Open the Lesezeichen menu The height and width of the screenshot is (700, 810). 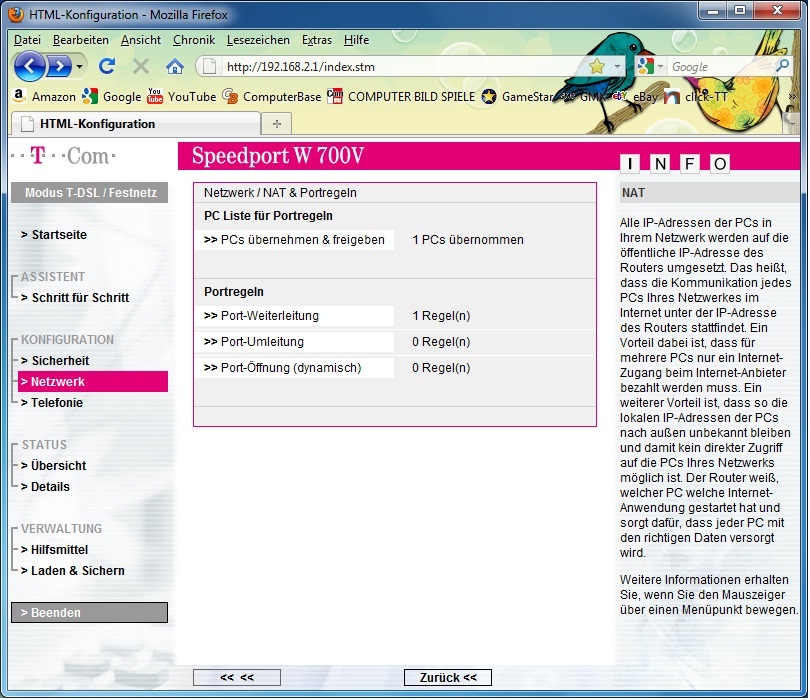tap(258, 40)
